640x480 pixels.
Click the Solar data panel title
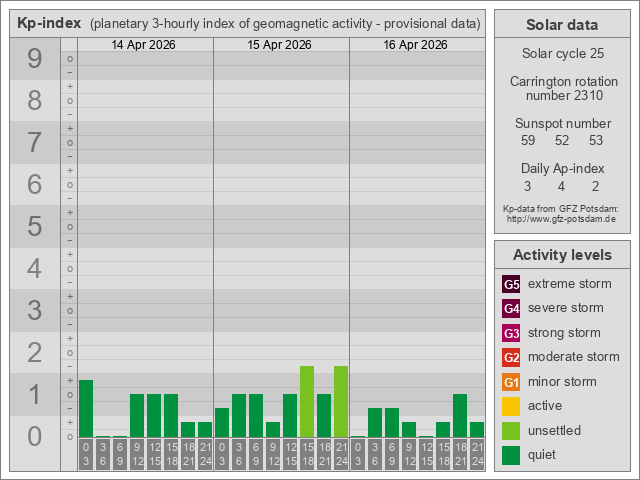[561, 25]
